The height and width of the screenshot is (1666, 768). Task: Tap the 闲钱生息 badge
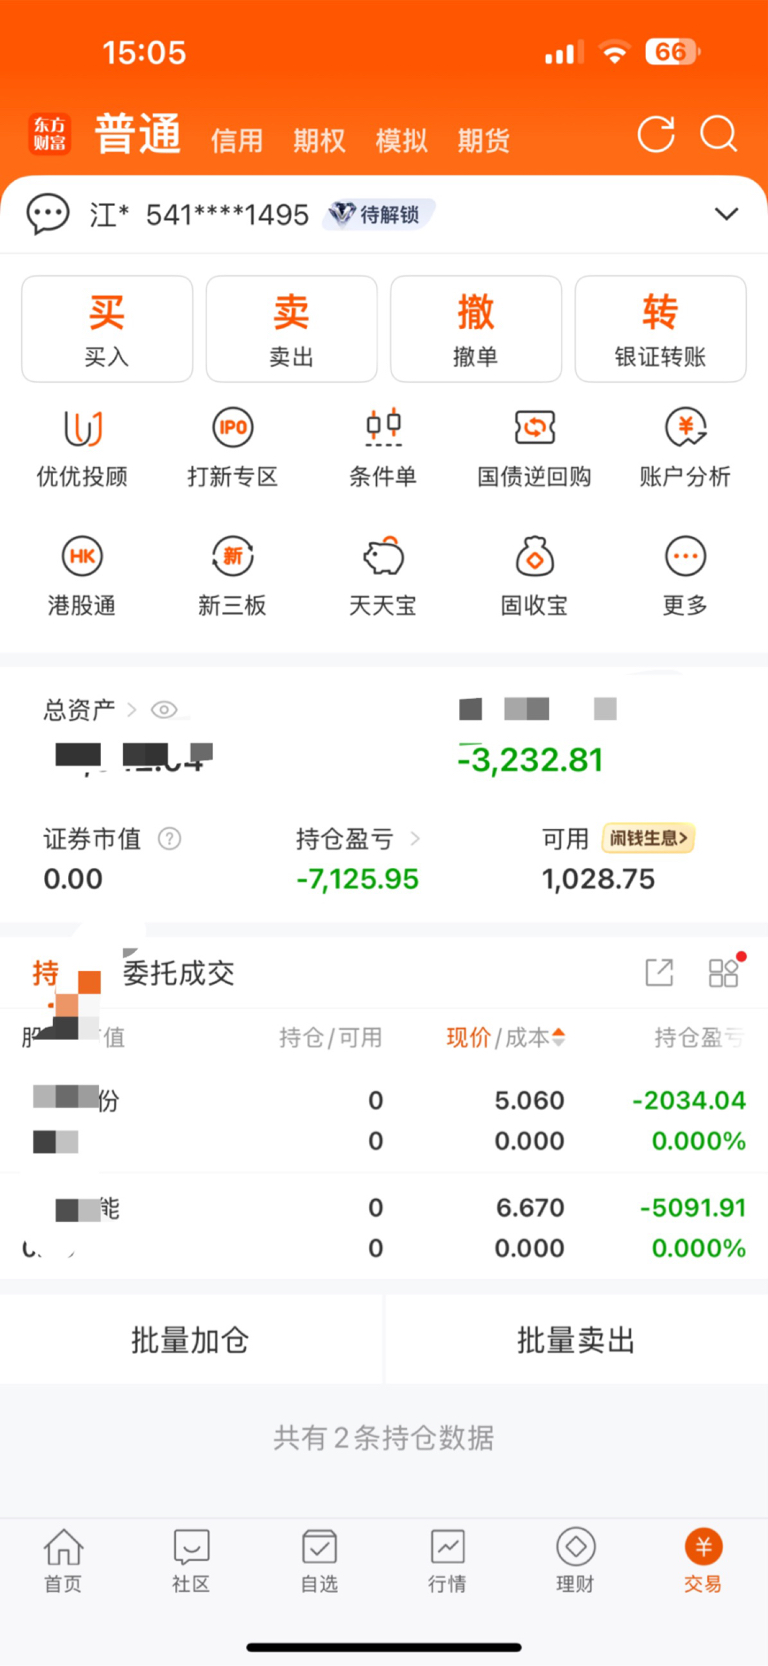pos(648,839)
